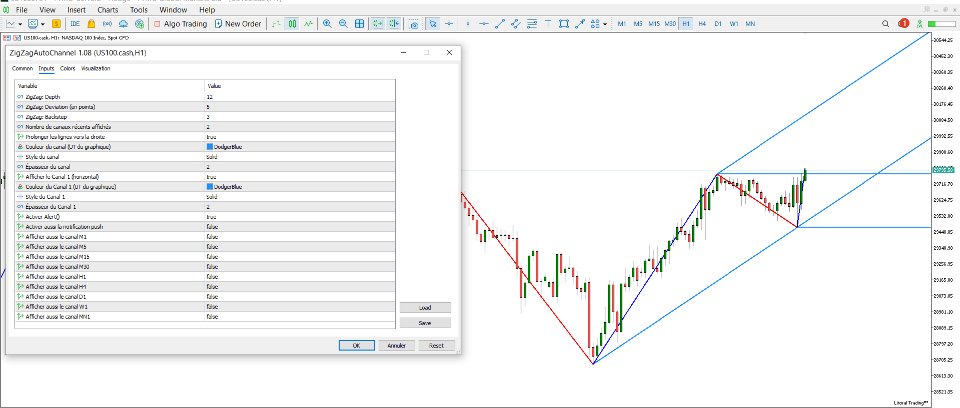Expand the objects list dropdown arrow
Viewport: 960px width, 408px height.
click(x=605, y=24)
